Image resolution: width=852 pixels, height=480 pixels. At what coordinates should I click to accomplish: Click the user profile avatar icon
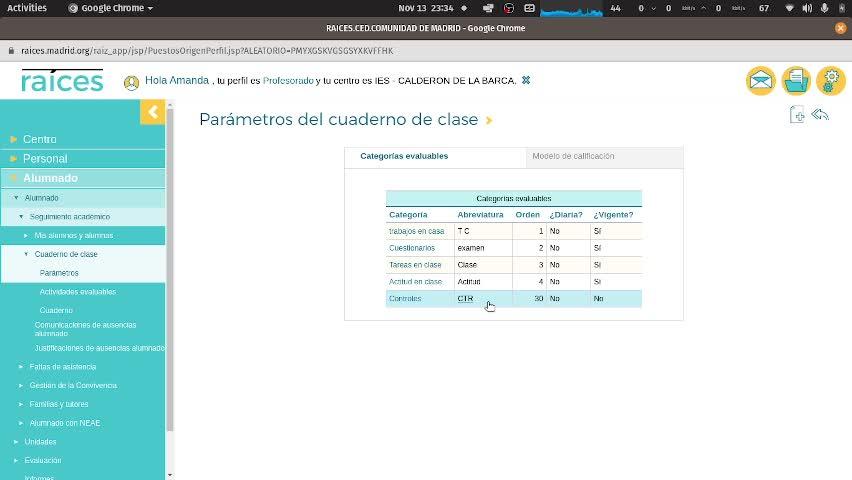click(131, 83)
